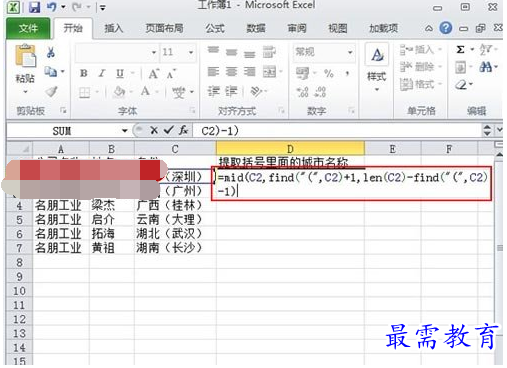Click the 插入 Insert cells button

point(421,50)
